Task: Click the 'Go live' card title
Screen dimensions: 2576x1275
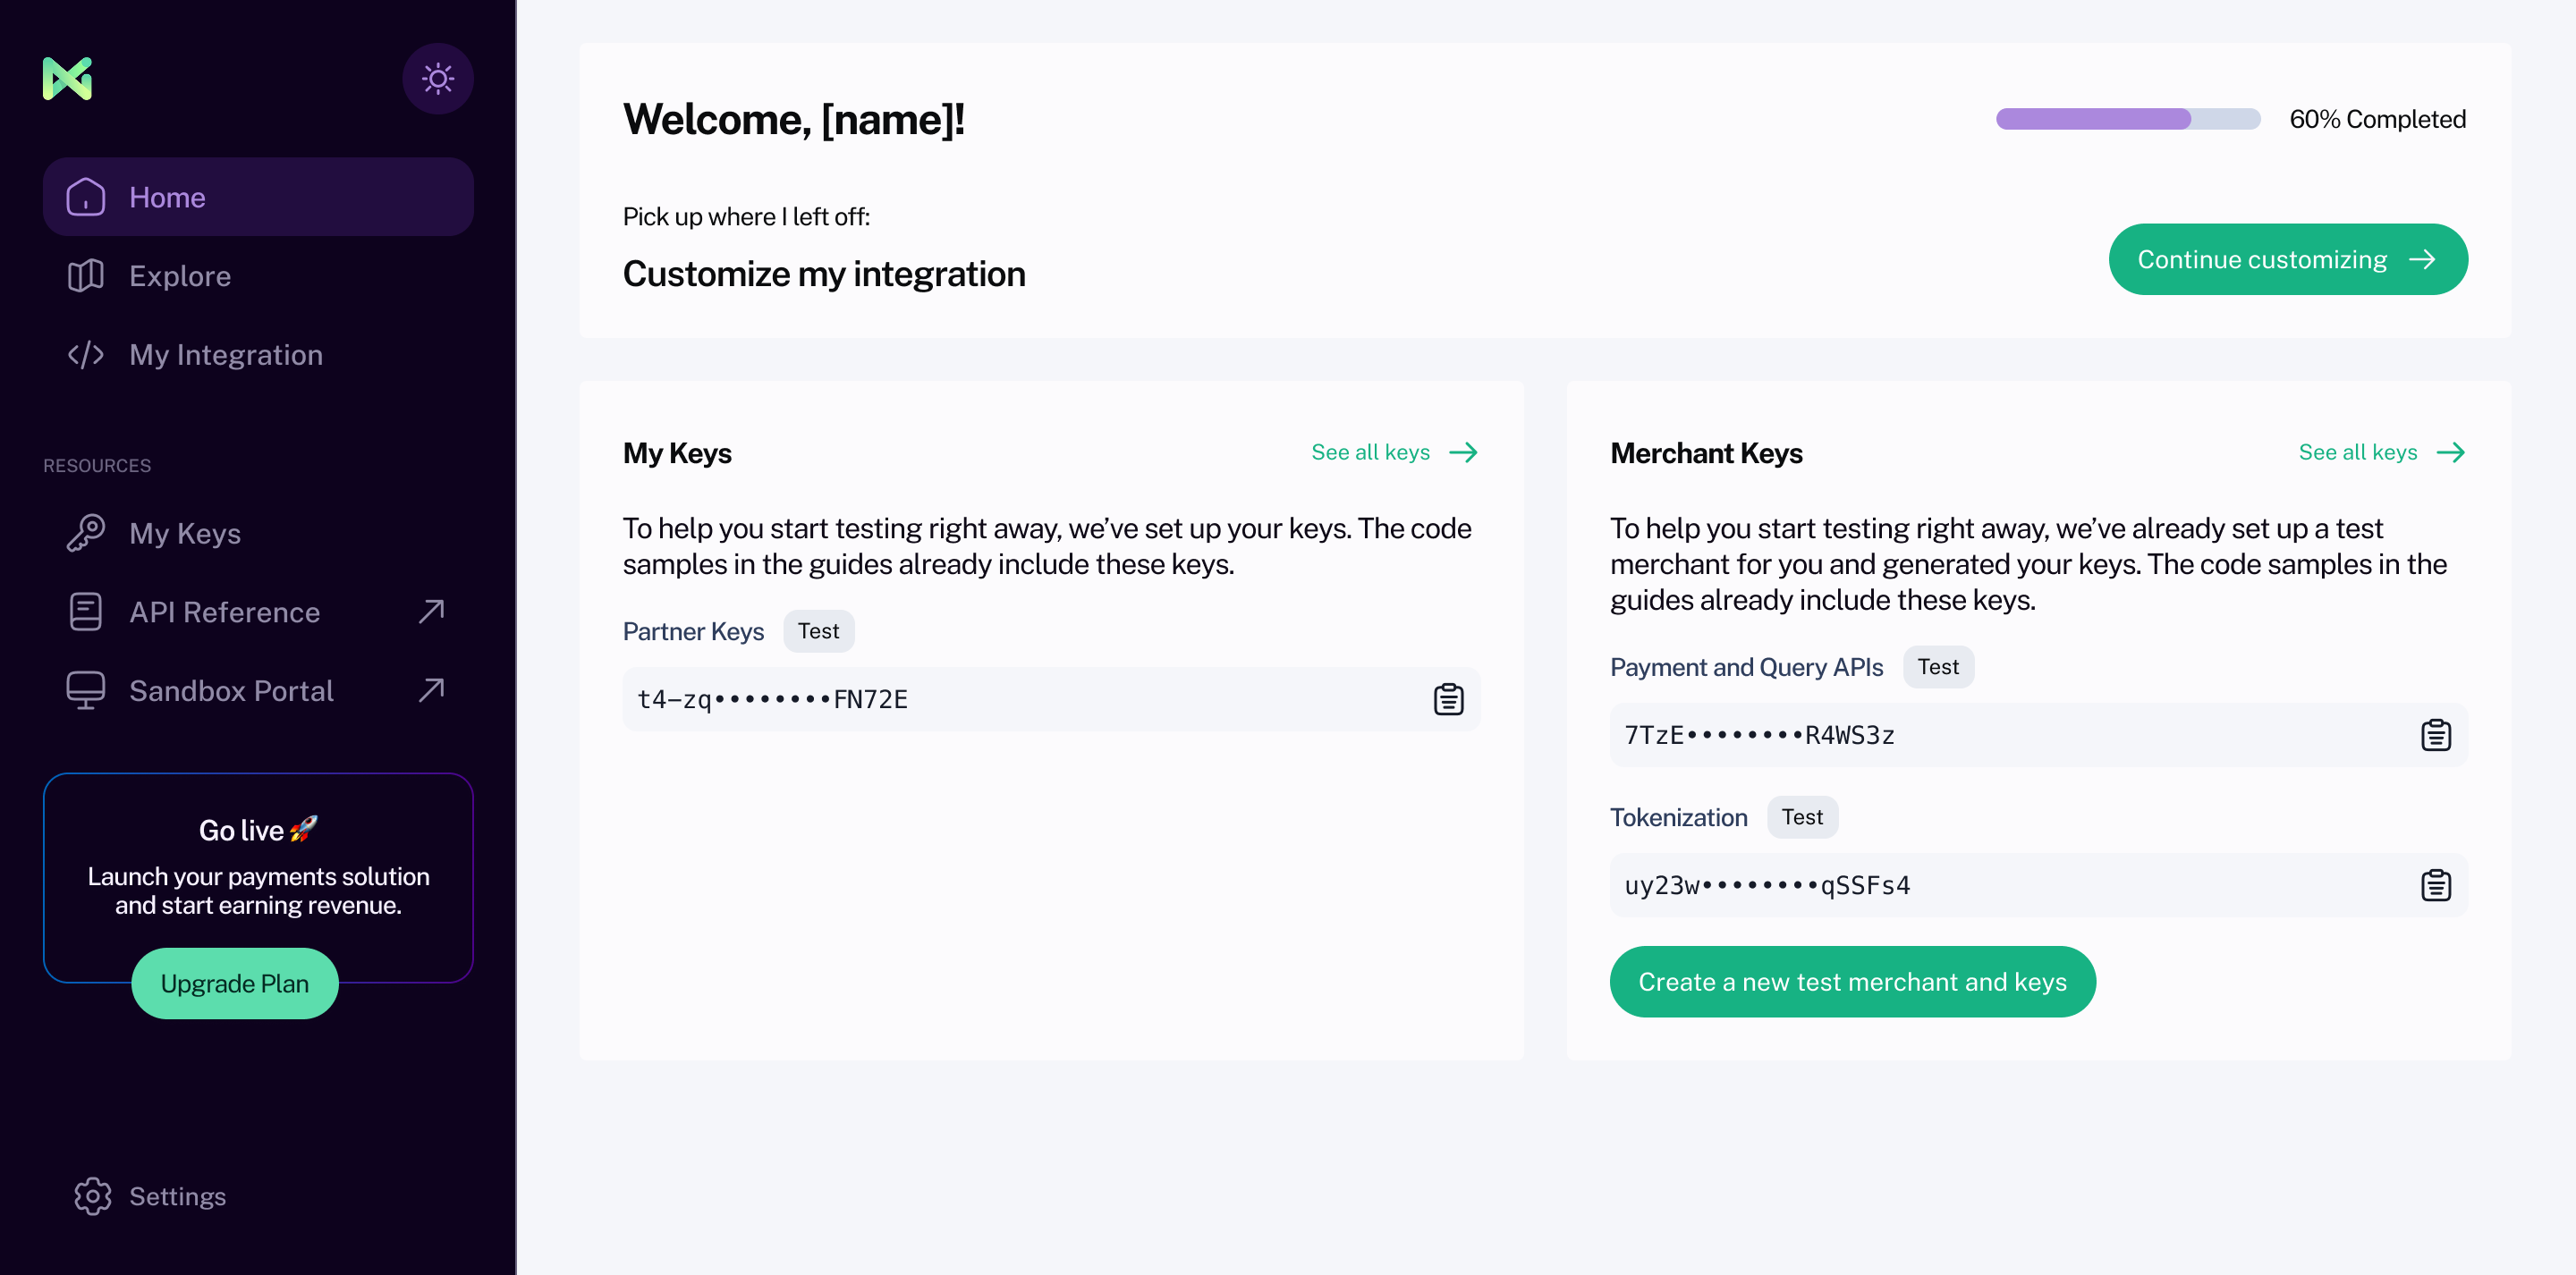Action: (258, 830)
